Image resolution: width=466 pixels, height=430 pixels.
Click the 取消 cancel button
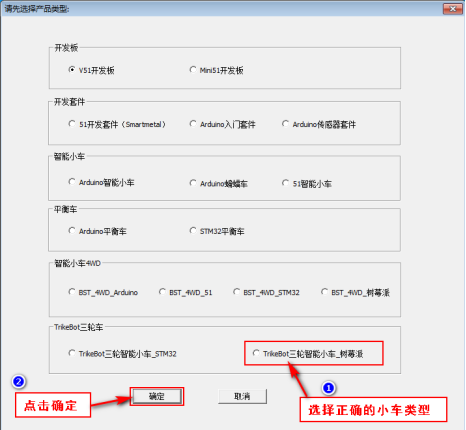point(242,396)
